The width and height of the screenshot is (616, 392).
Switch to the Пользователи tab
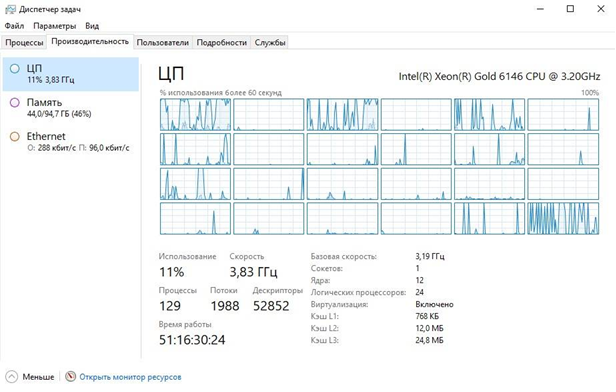point(162,42)
